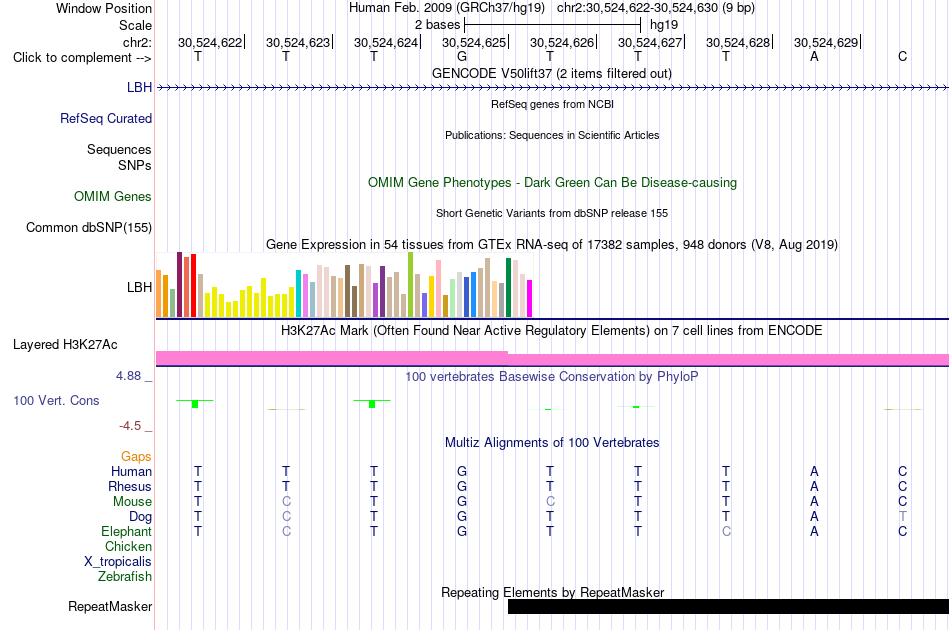Select the Mouse alignment row label
This screenshot has height=630, width=950.
[x=132, y=502]
